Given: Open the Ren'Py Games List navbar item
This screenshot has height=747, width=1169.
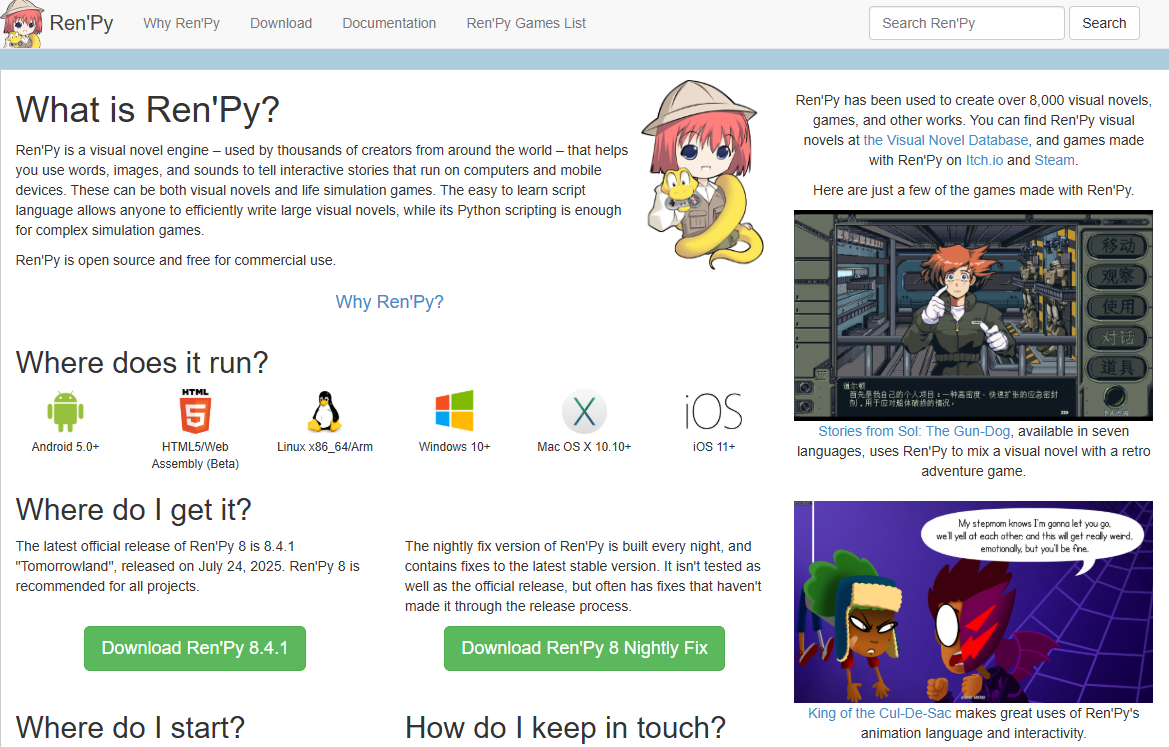Looking at the screenshot, I should [526, 23].
